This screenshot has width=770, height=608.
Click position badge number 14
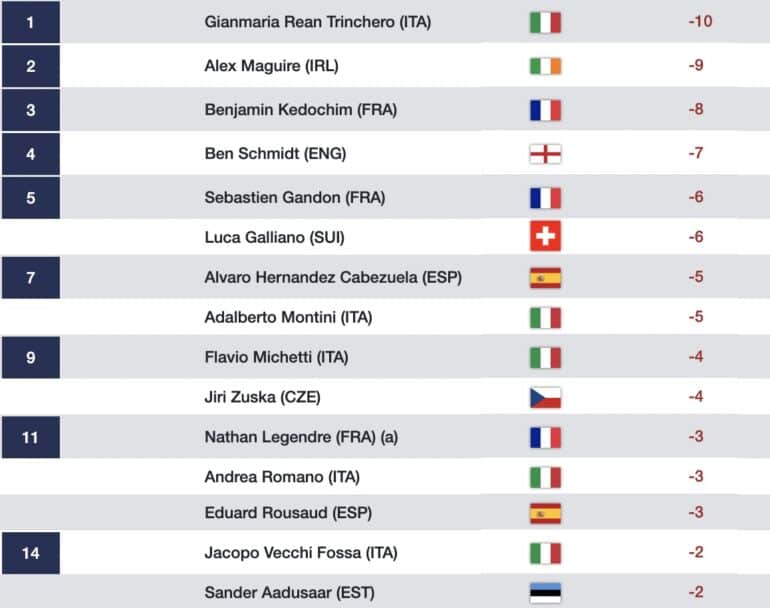tap(31, 553)
